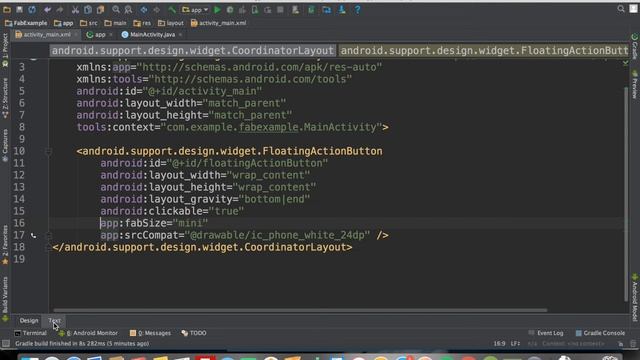Click the line 16 app:fabSize text

point(154,223)
